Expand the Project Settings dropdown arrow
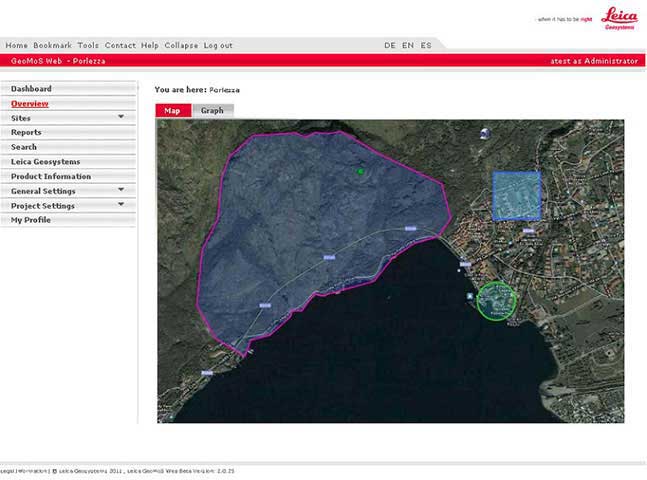The image size is (647, 480). [121, 204]
